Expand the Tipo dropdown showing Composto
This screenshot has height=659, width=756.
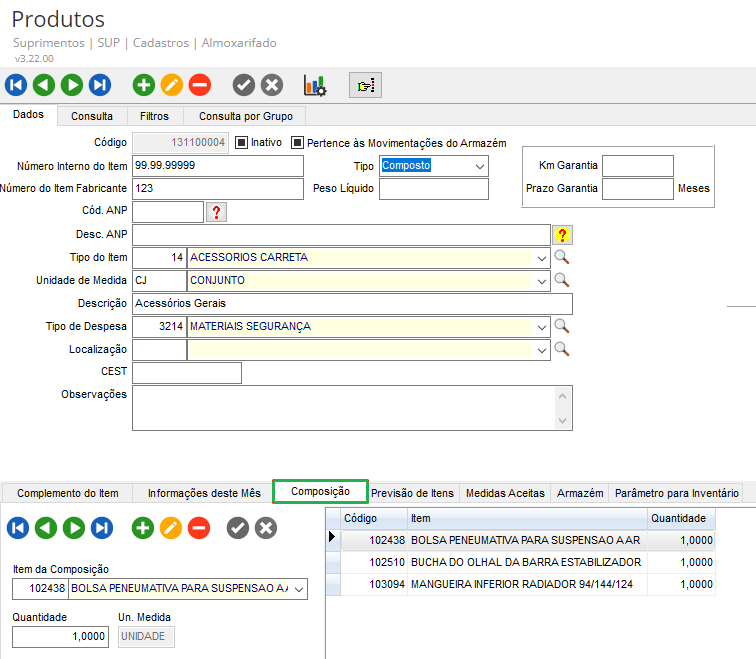coord(480,166)
